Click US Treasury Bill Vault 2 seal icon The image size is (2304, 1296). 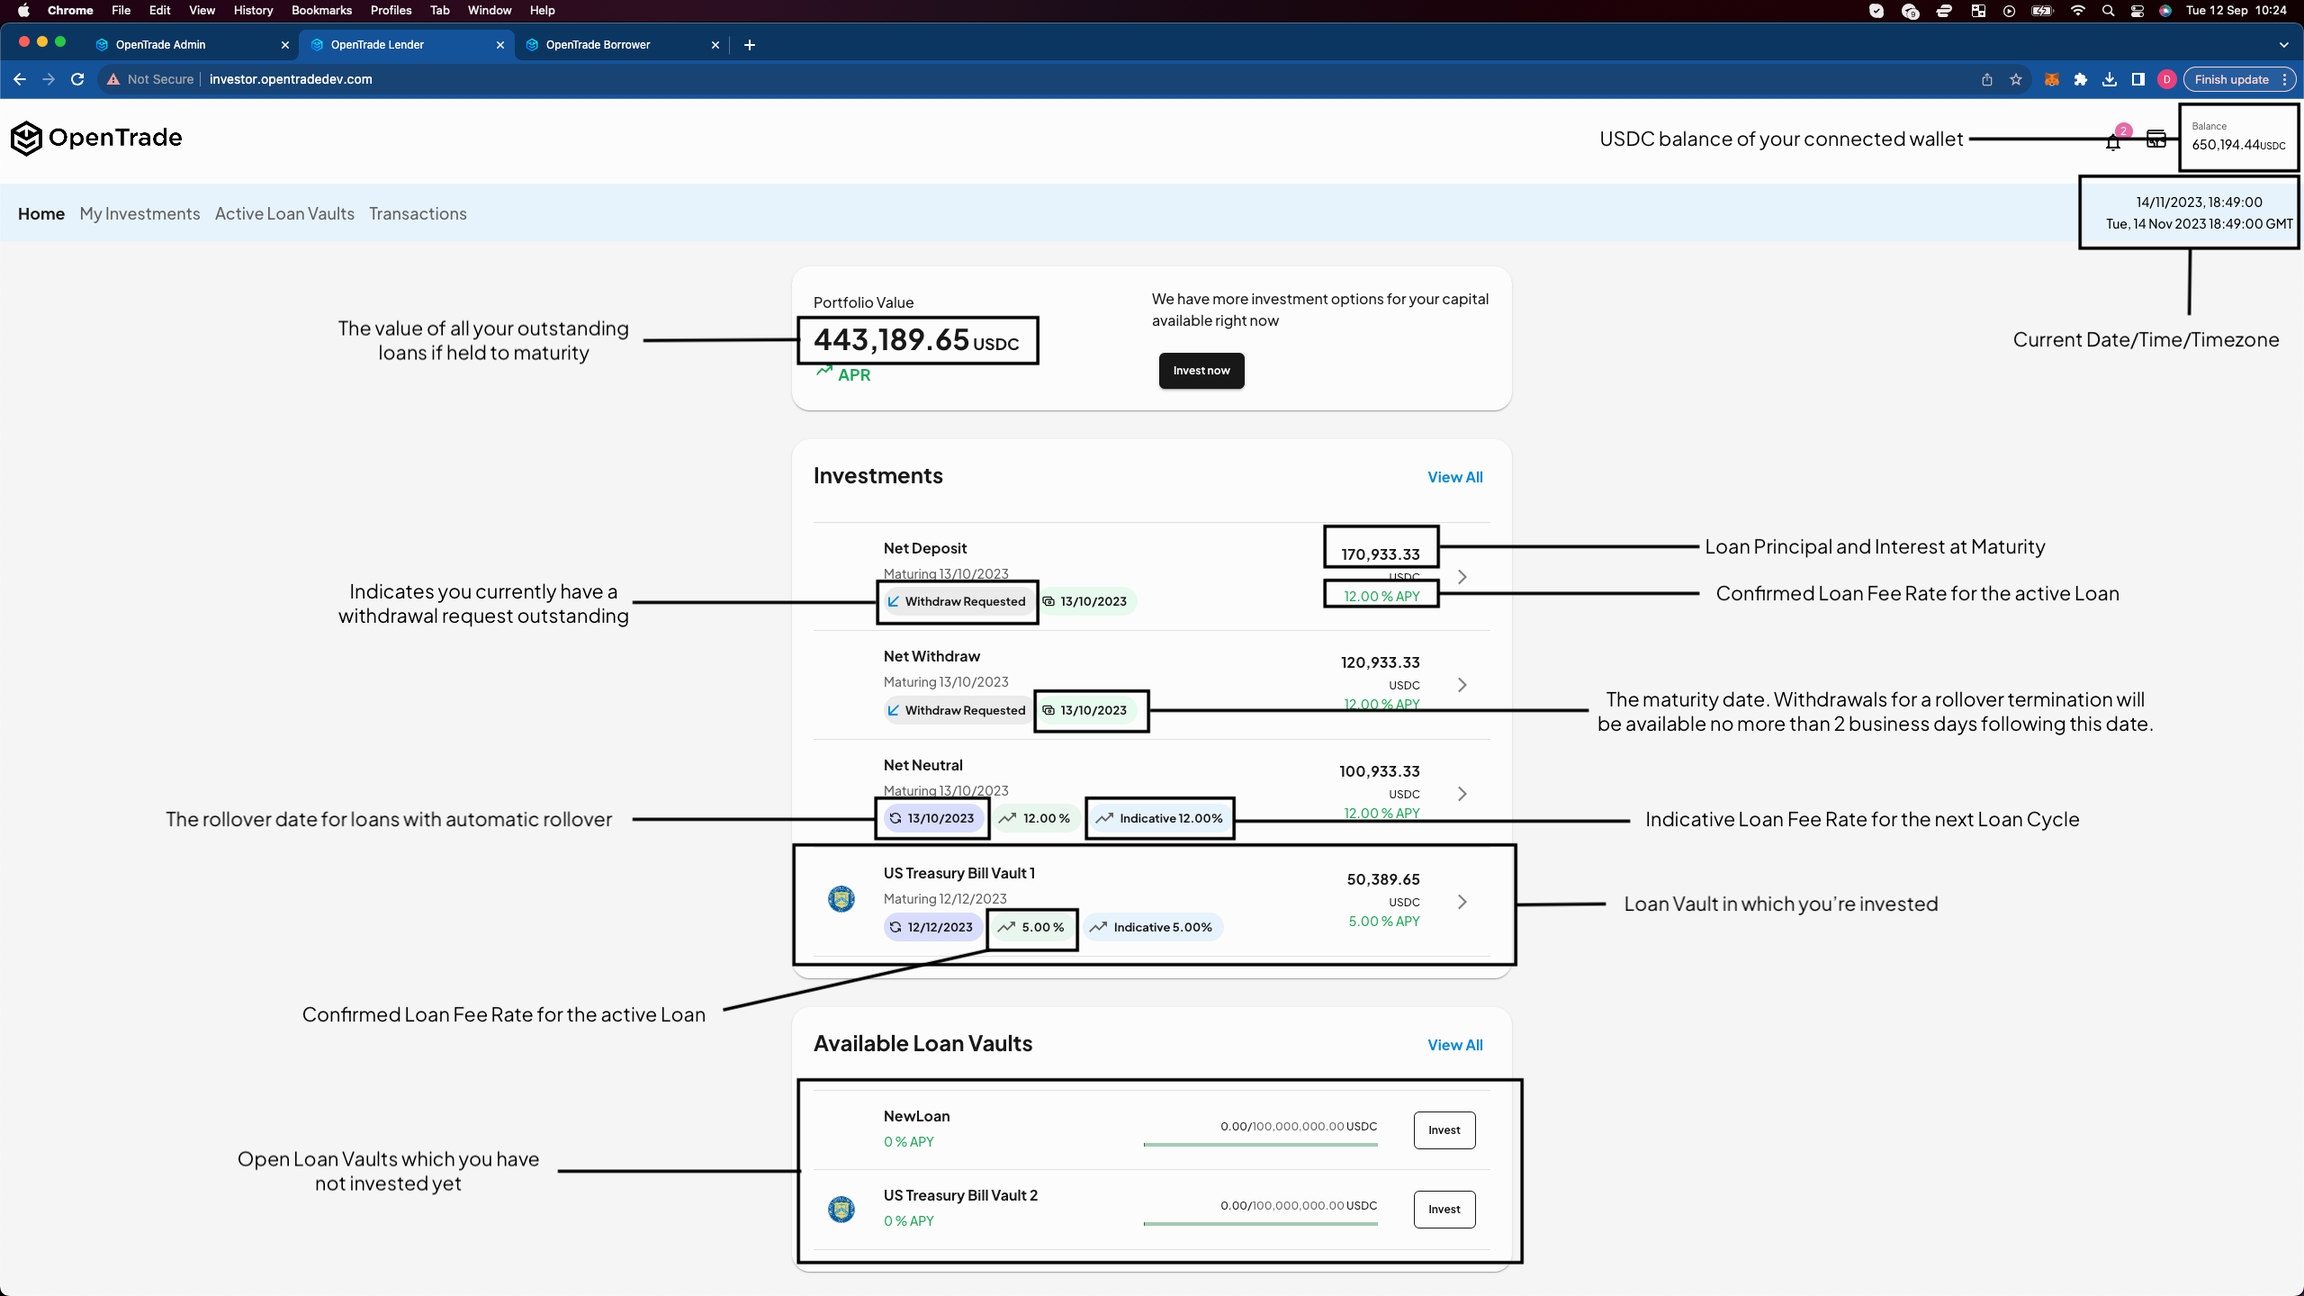coord(841,1209)
